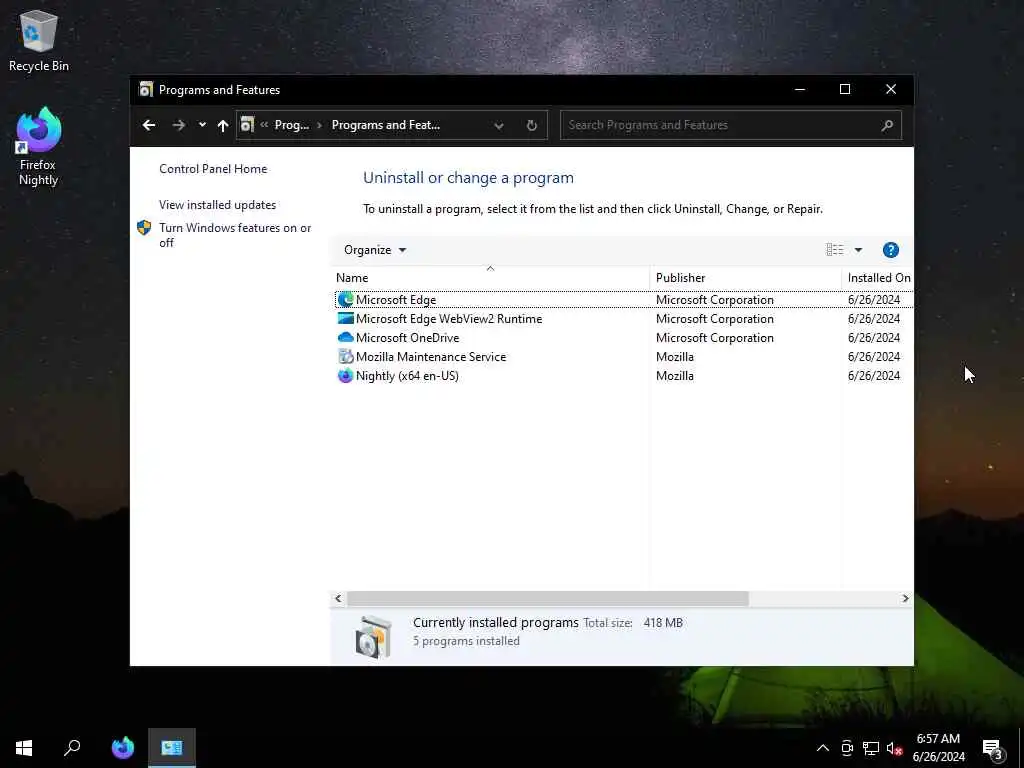Open help via the blue question icon
The width and height of the screenshot is (1024, 768).
(891, 250)
